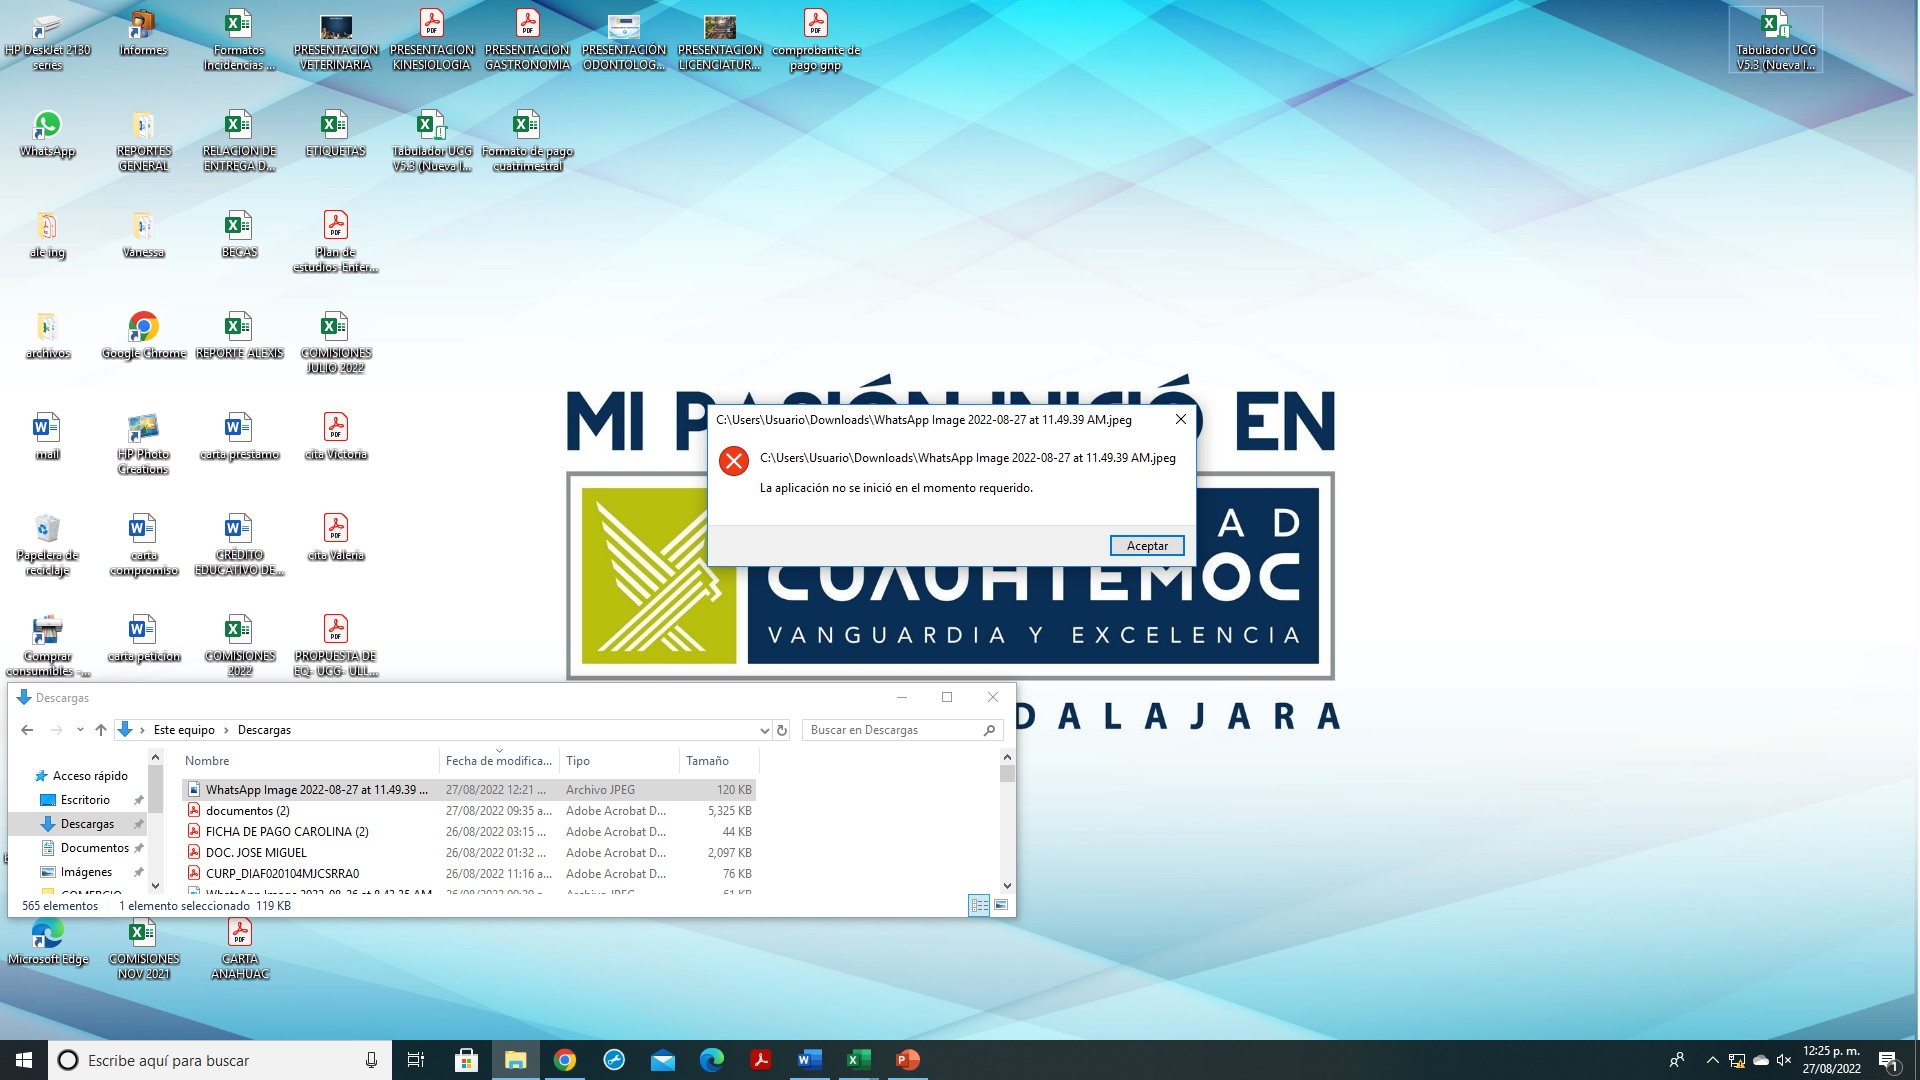Screen dimensions: 1920x1080
Task: Select the Tabulador UCG V5.3 top-right icon
Action: tap(1776, 40)
